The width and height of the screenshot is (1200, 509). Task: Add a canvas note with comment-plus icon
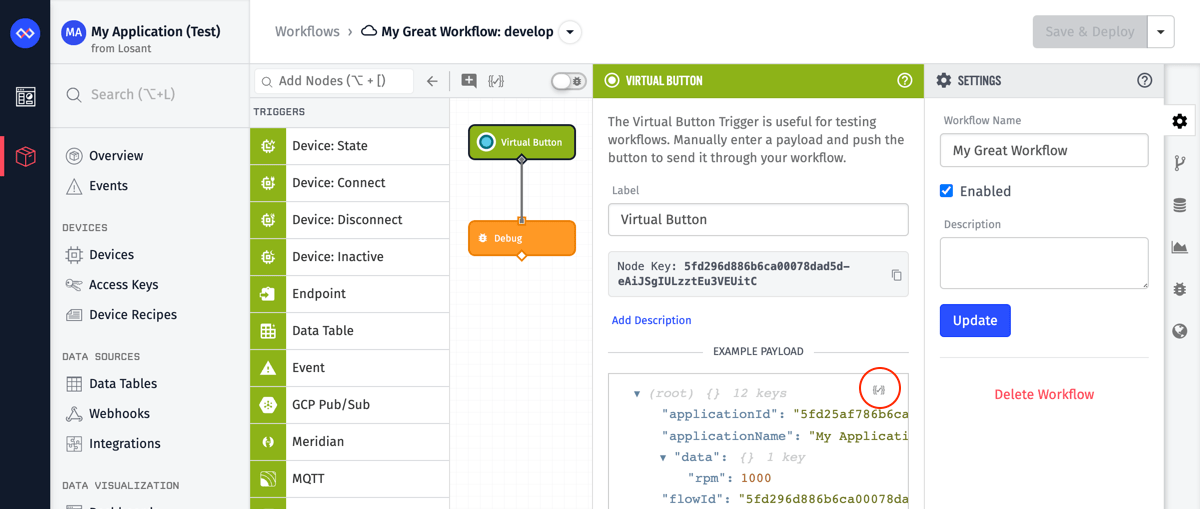(469, 81)
